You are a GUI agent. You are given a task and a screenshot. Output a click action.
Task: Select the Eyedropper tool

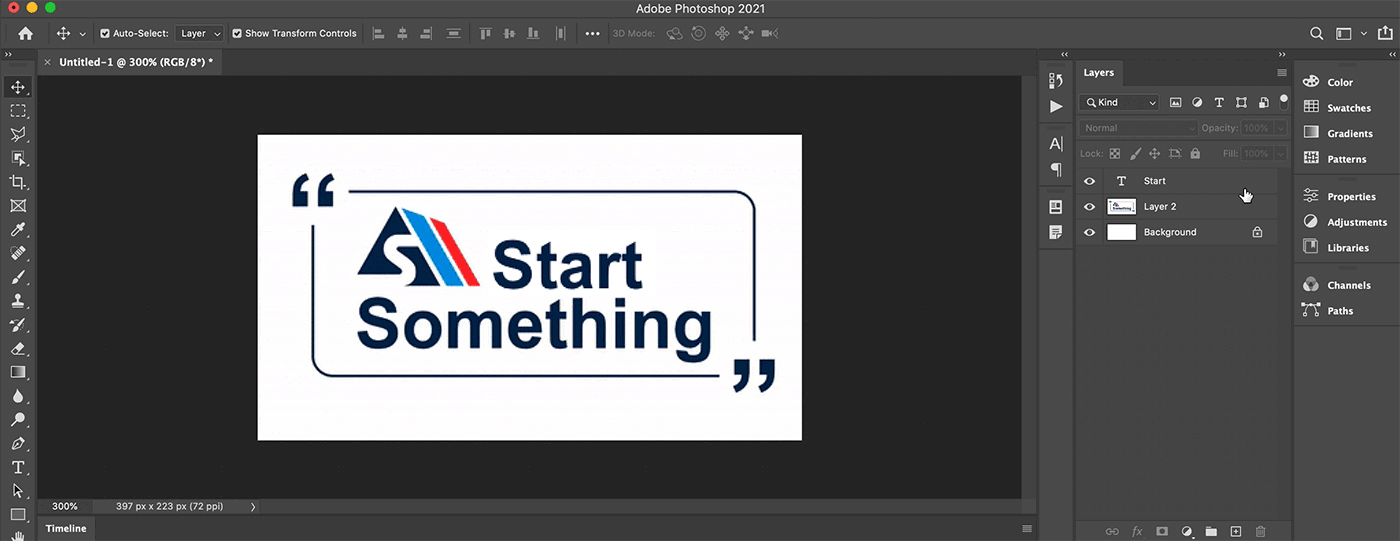click(18, 230)
